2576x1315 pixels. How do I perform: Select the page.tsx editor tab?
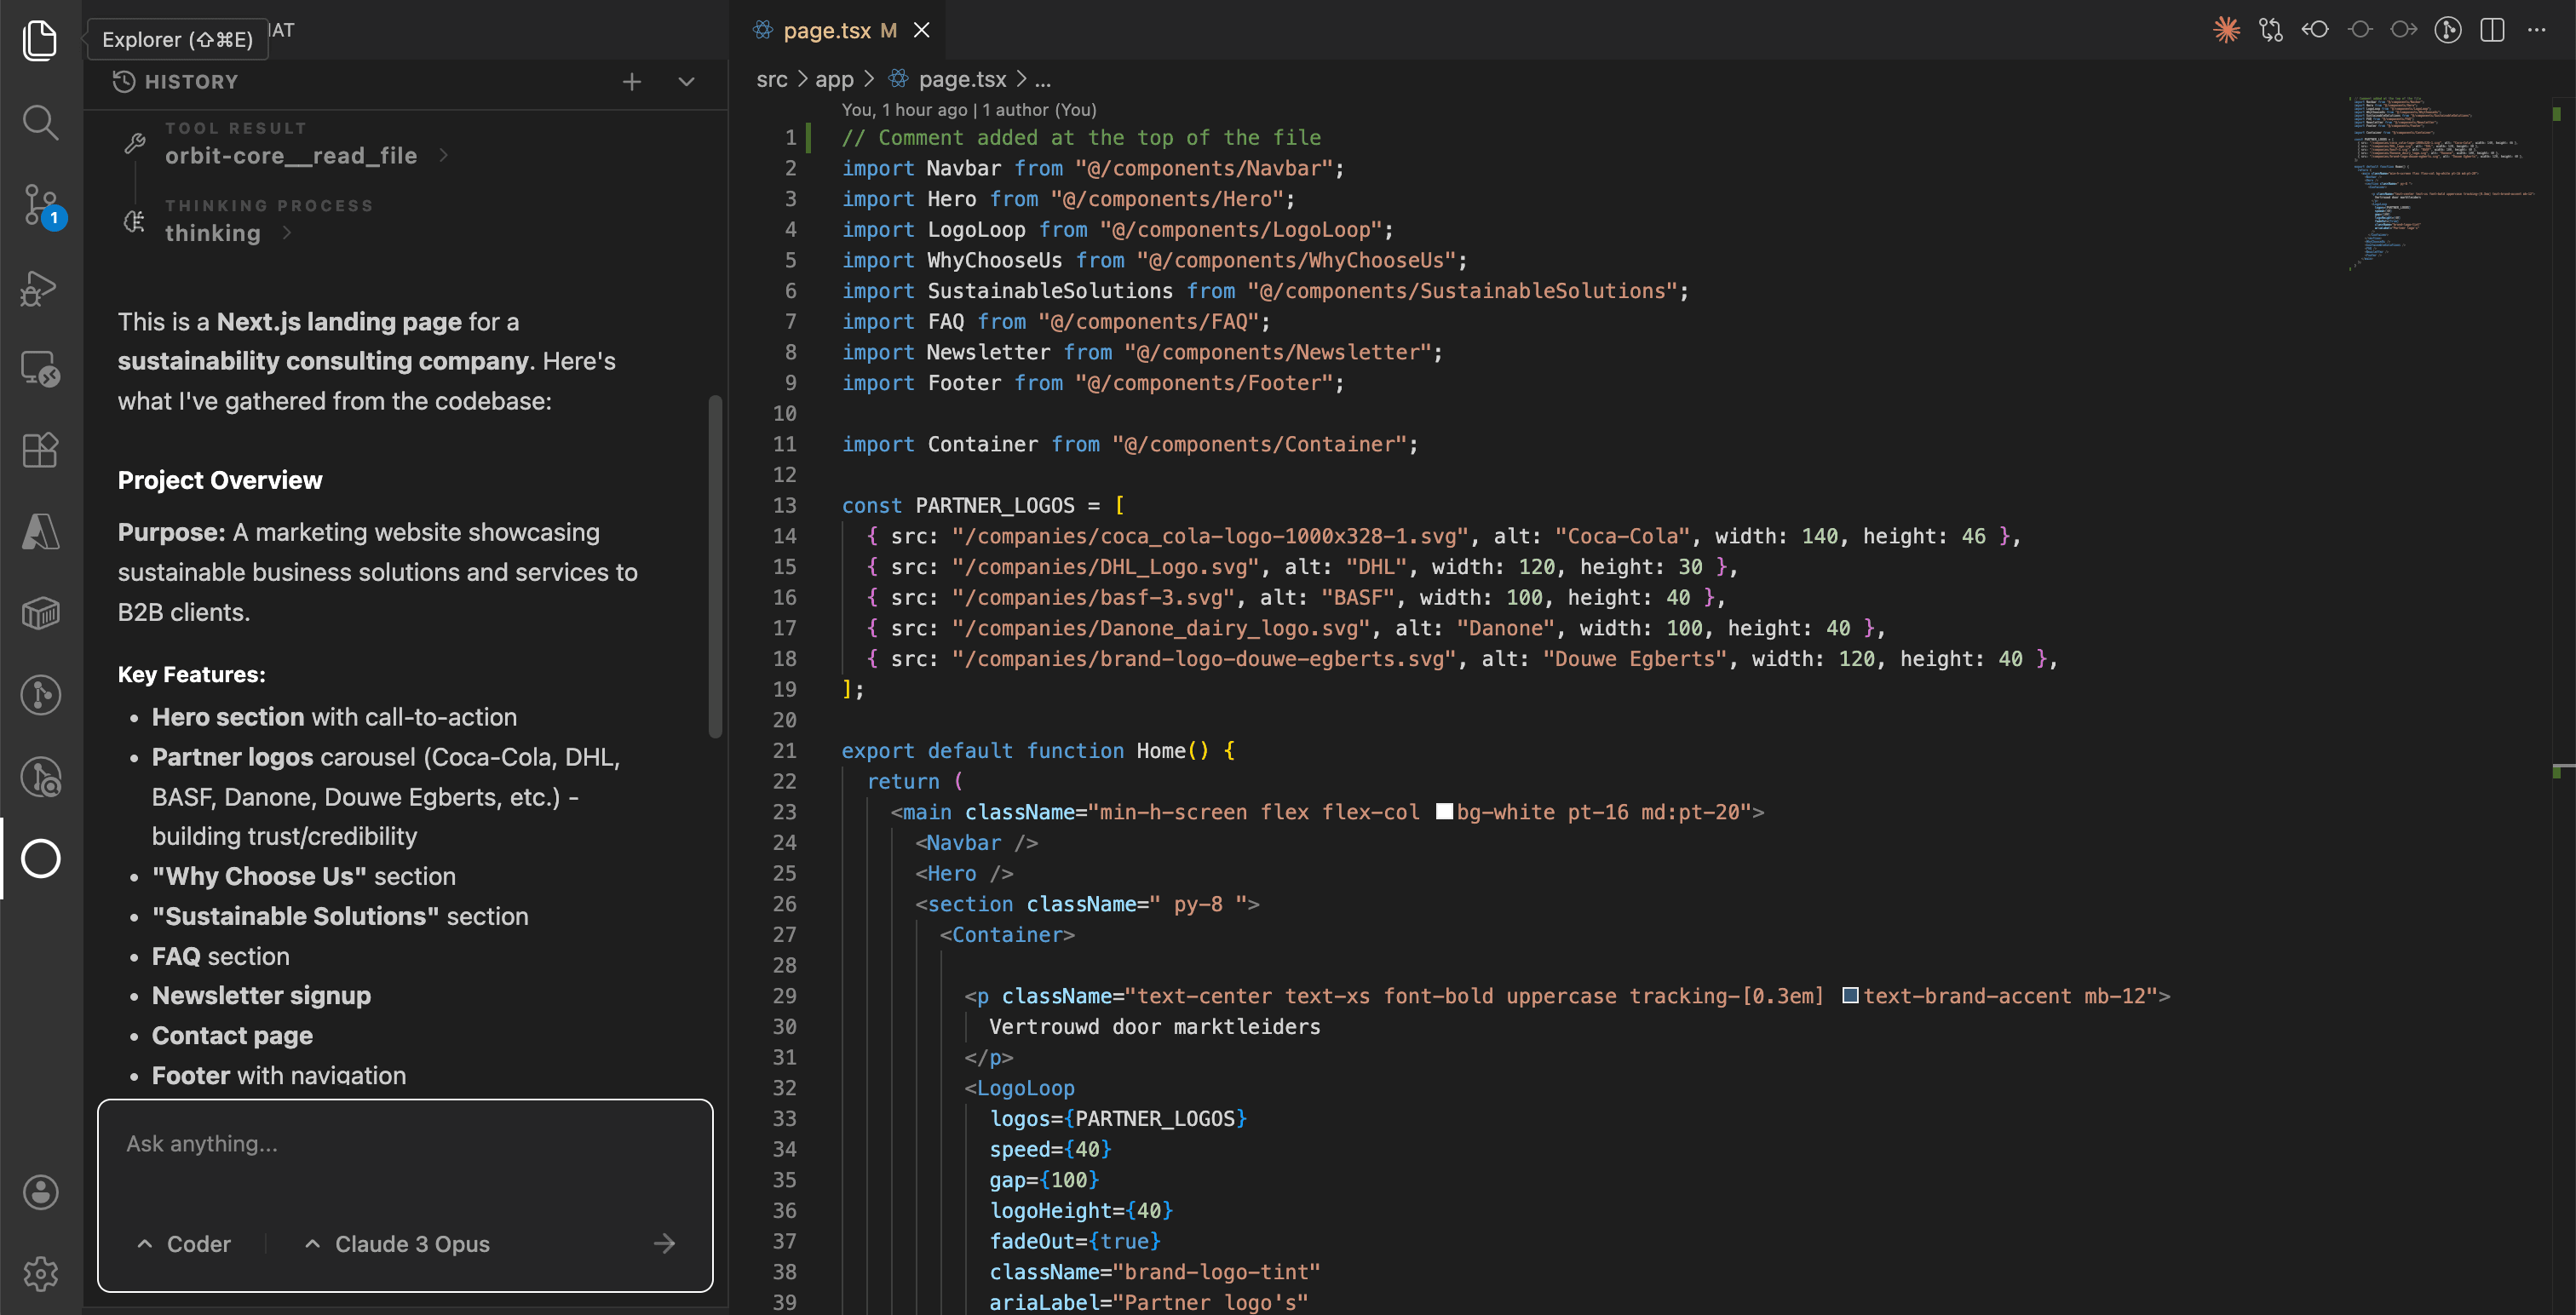click(832, 29)
